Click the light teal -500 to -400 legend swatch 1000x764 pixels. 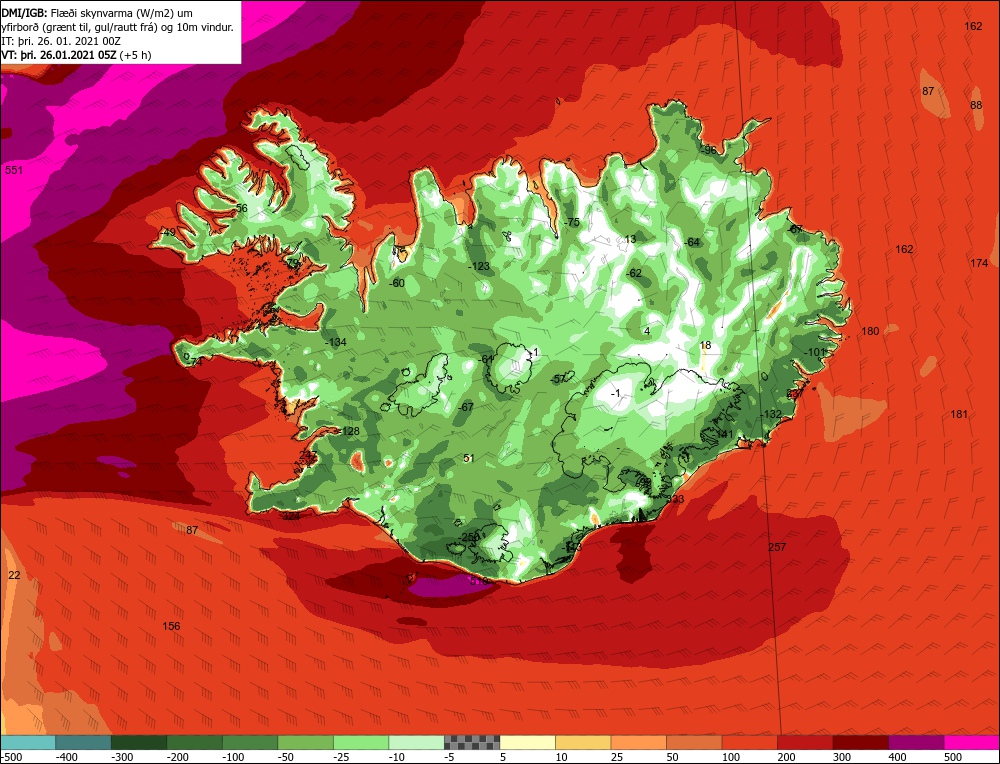28,742
